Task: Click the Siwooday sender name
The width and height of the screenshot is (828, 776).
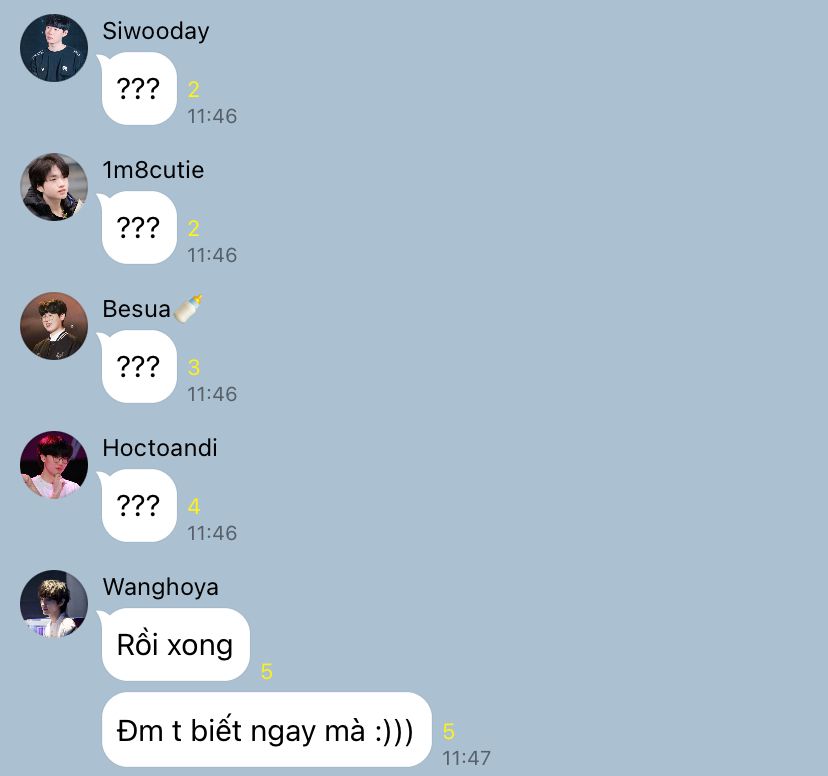Action: point(156,31)
